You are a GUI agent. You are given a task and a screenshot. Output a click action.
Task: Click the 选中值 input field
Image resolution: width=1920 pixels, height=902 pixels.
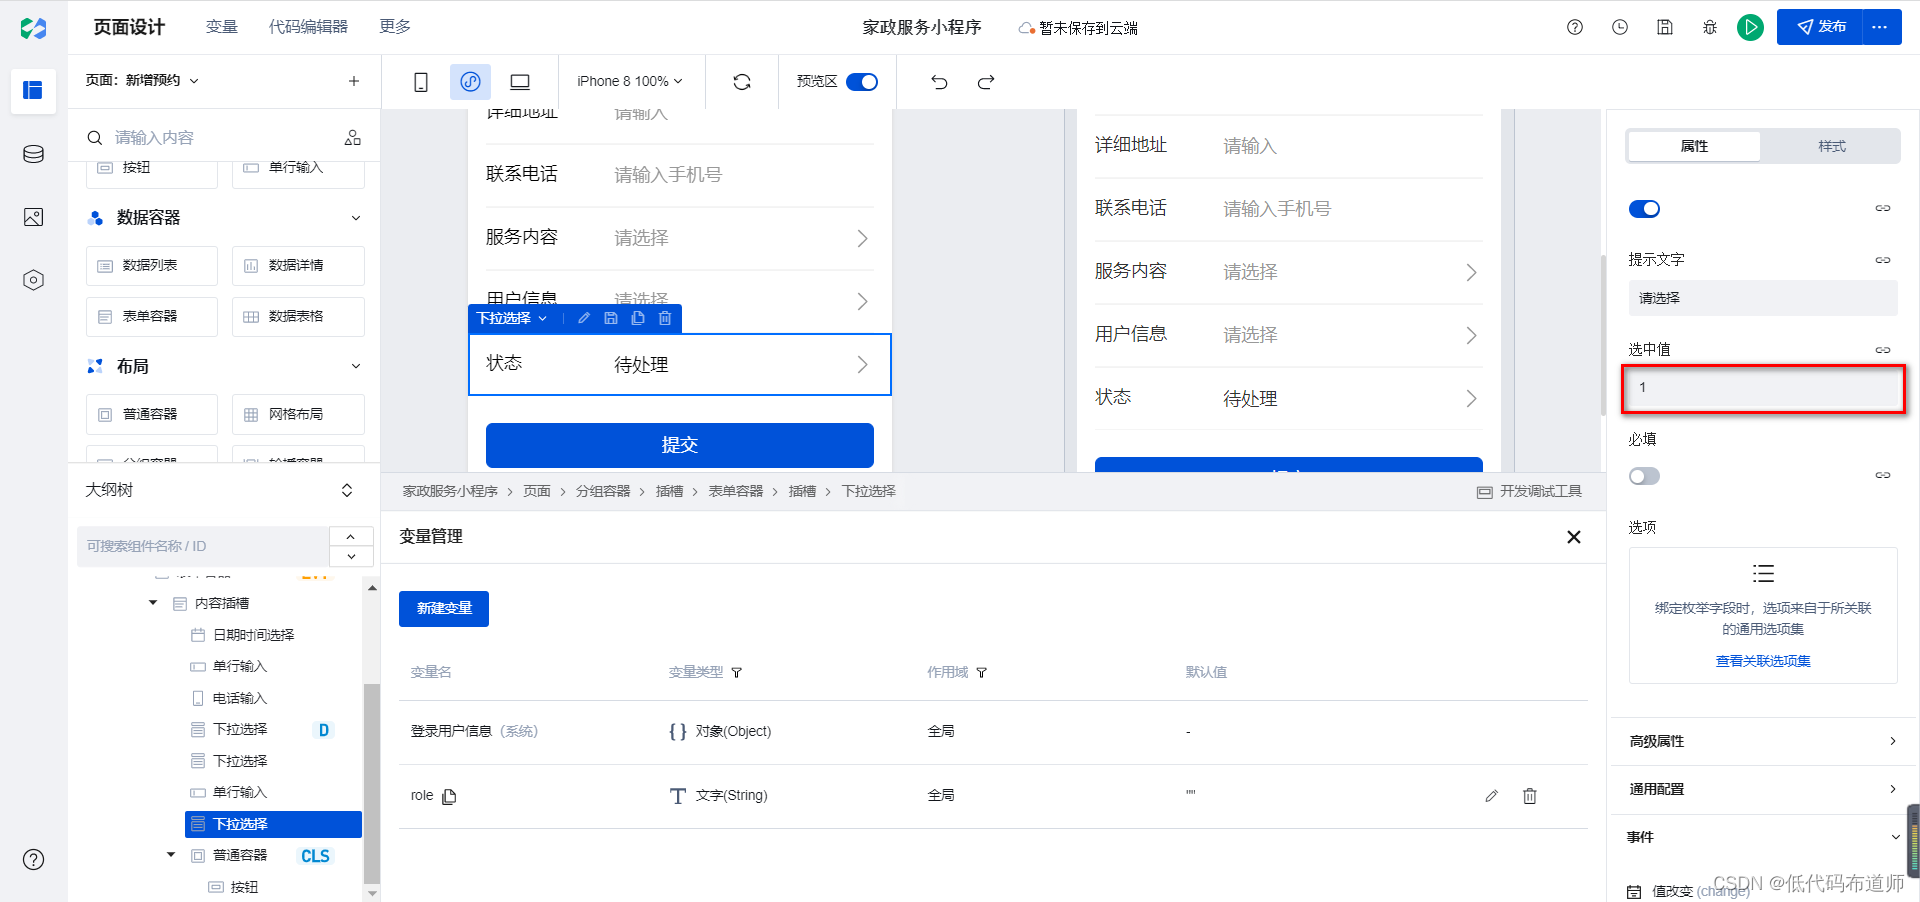pos(1763,389)
